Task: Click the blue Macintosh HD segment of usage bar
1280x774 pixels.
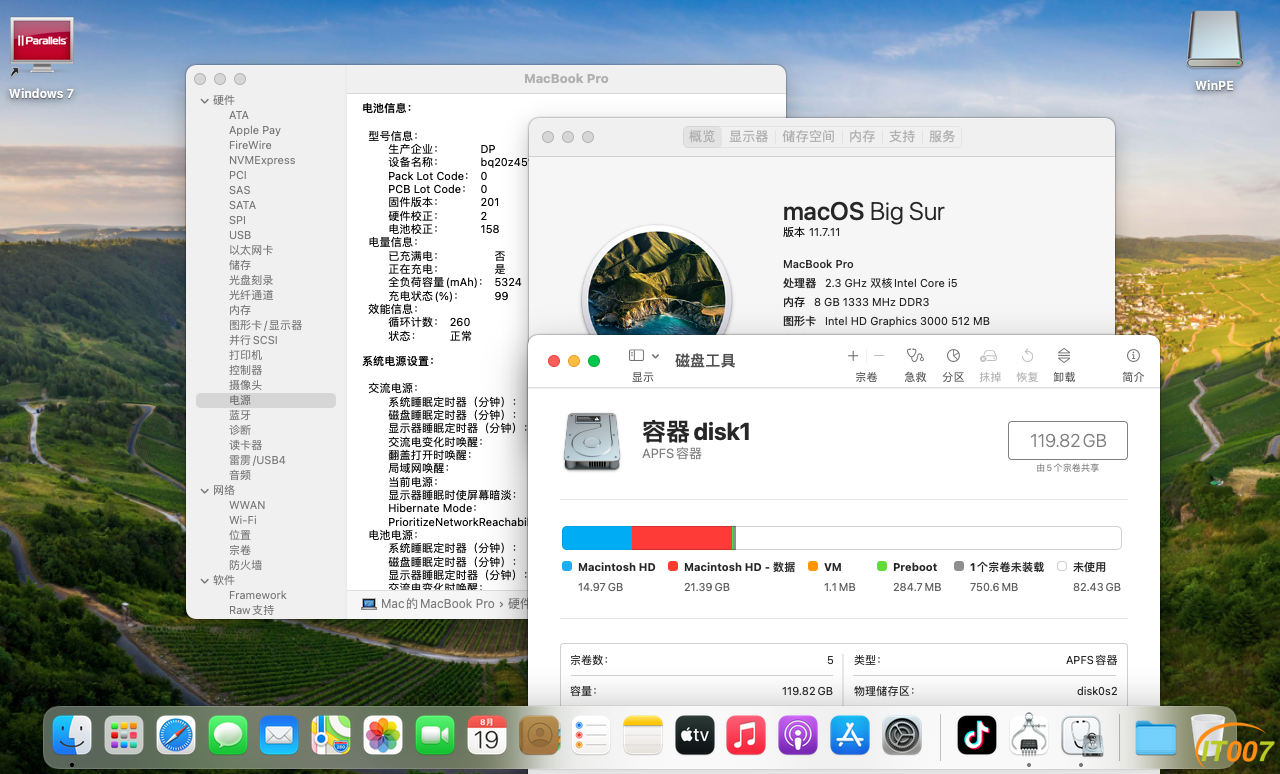Action: (x=597, y=538)
